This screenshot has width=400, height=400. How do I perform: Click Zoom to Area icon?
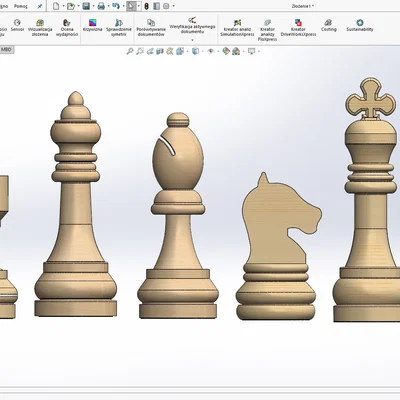click(x=140, y=51)
